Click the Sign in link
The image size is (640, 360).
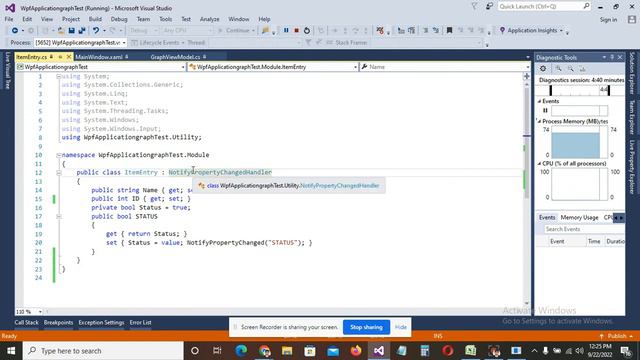pos(608,19)
